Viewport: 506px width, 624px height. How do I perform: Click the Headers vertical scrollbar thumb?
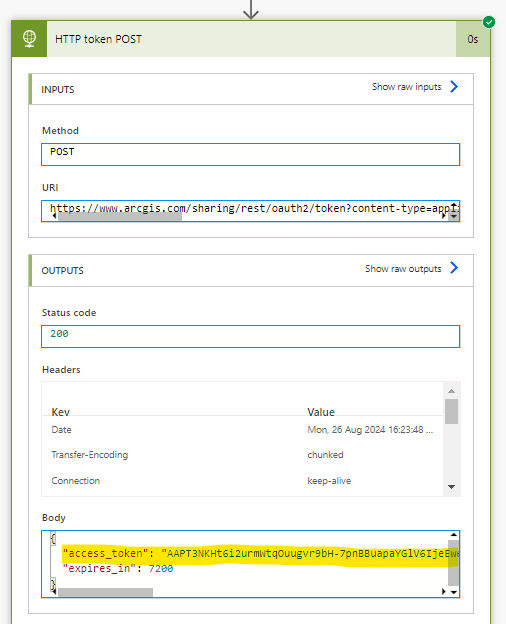pos(451,411)
